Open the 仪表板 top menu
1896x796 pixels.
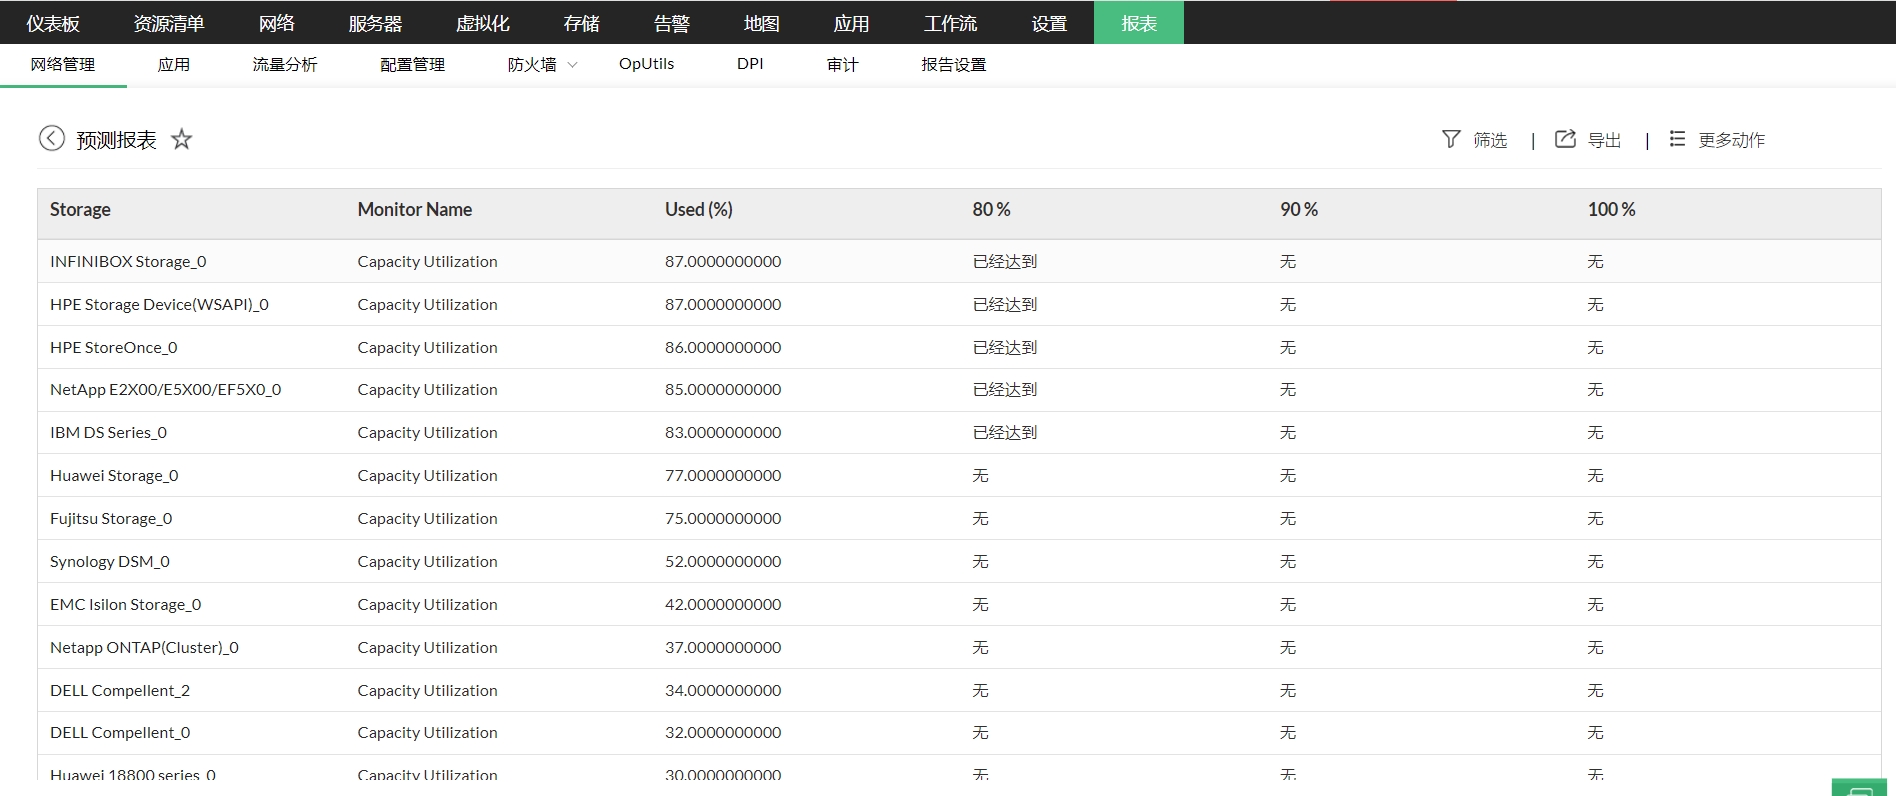[53, 23]
